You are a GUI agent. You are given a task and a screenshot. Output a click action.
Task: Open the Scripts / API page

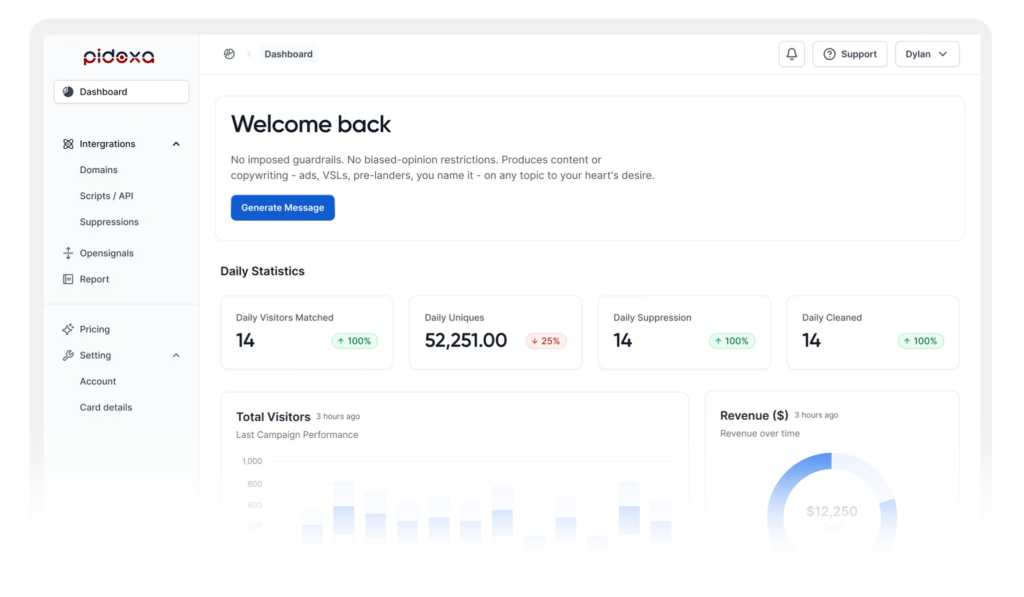[x=106, y=196]
